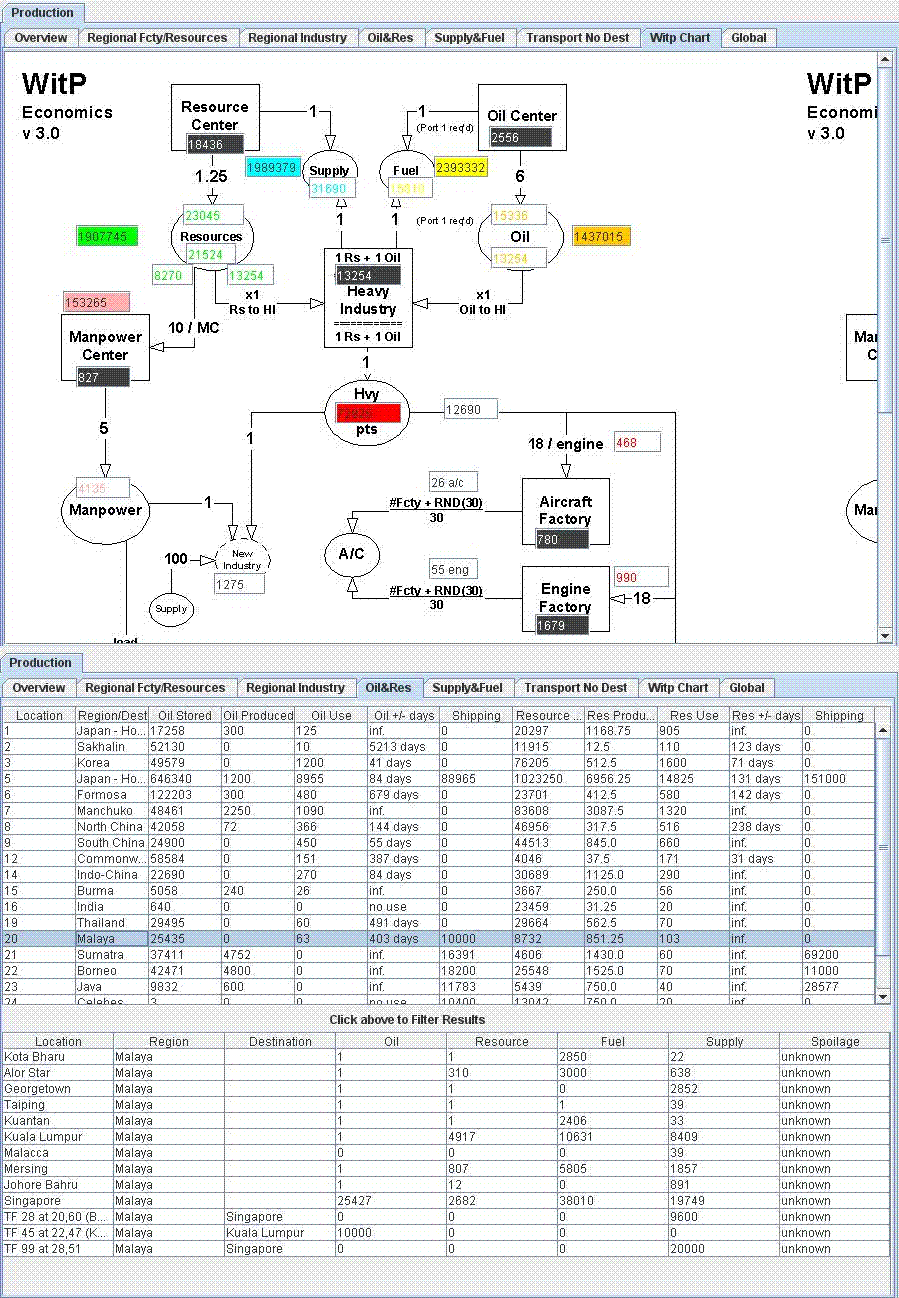The image size is (899, 1298).
Task: Select the Sumatra row in region table
Action: pyautogui.click(x=439, y=955)
